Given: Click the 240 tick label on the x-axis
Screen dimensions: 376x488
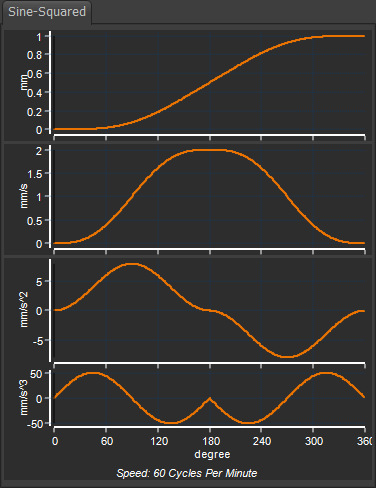Looking at the screenshot, I should 262,441.
